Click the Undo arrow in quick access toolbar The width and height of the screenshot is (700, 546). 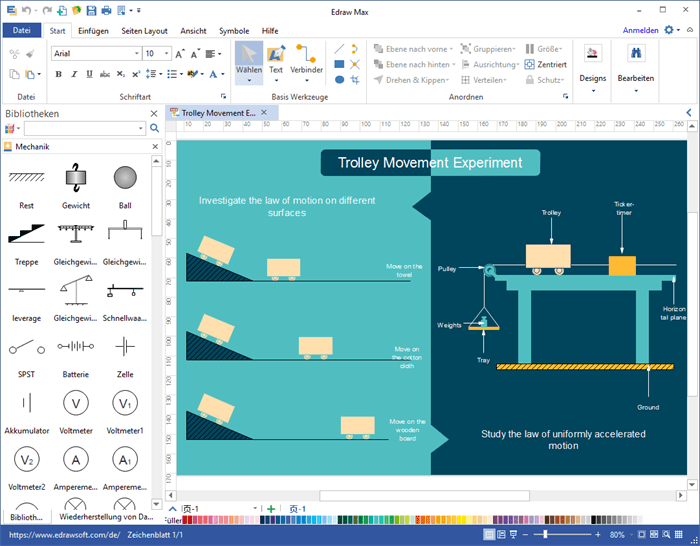click(x=26, y=10)
